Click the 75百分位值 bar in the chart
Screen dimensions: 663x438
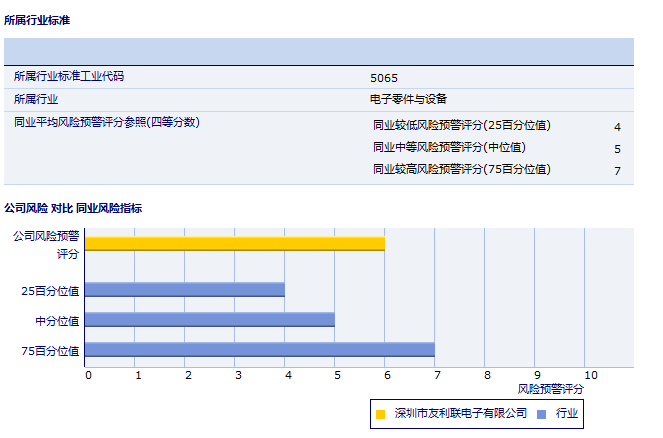260,350
